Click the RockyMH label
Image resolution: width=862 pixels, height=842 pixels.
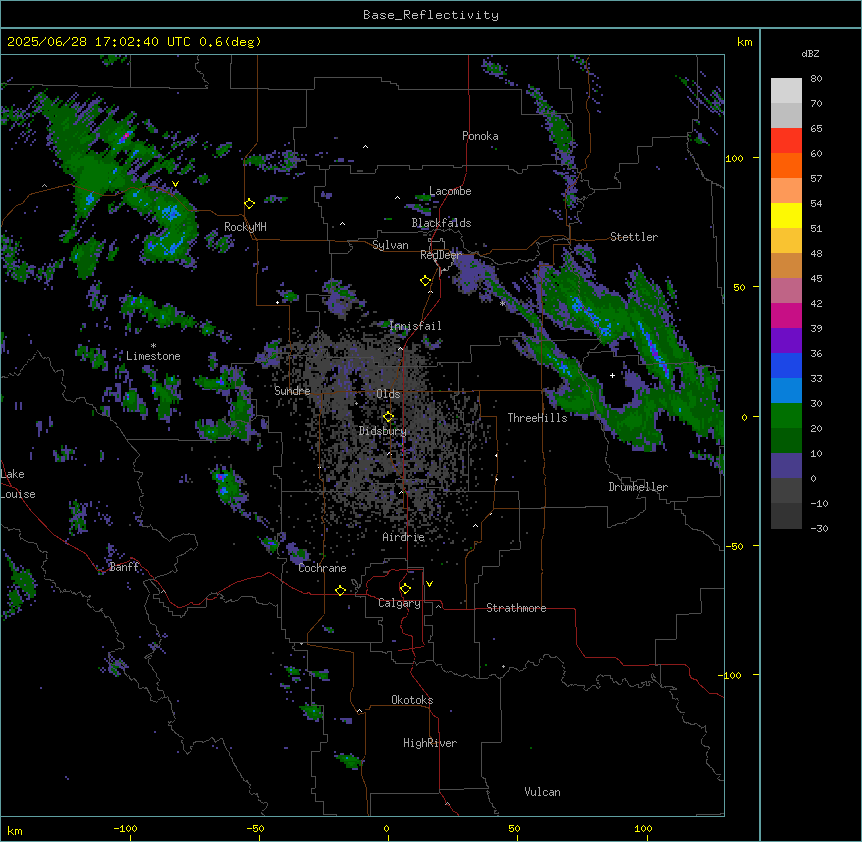coord(245,227)
